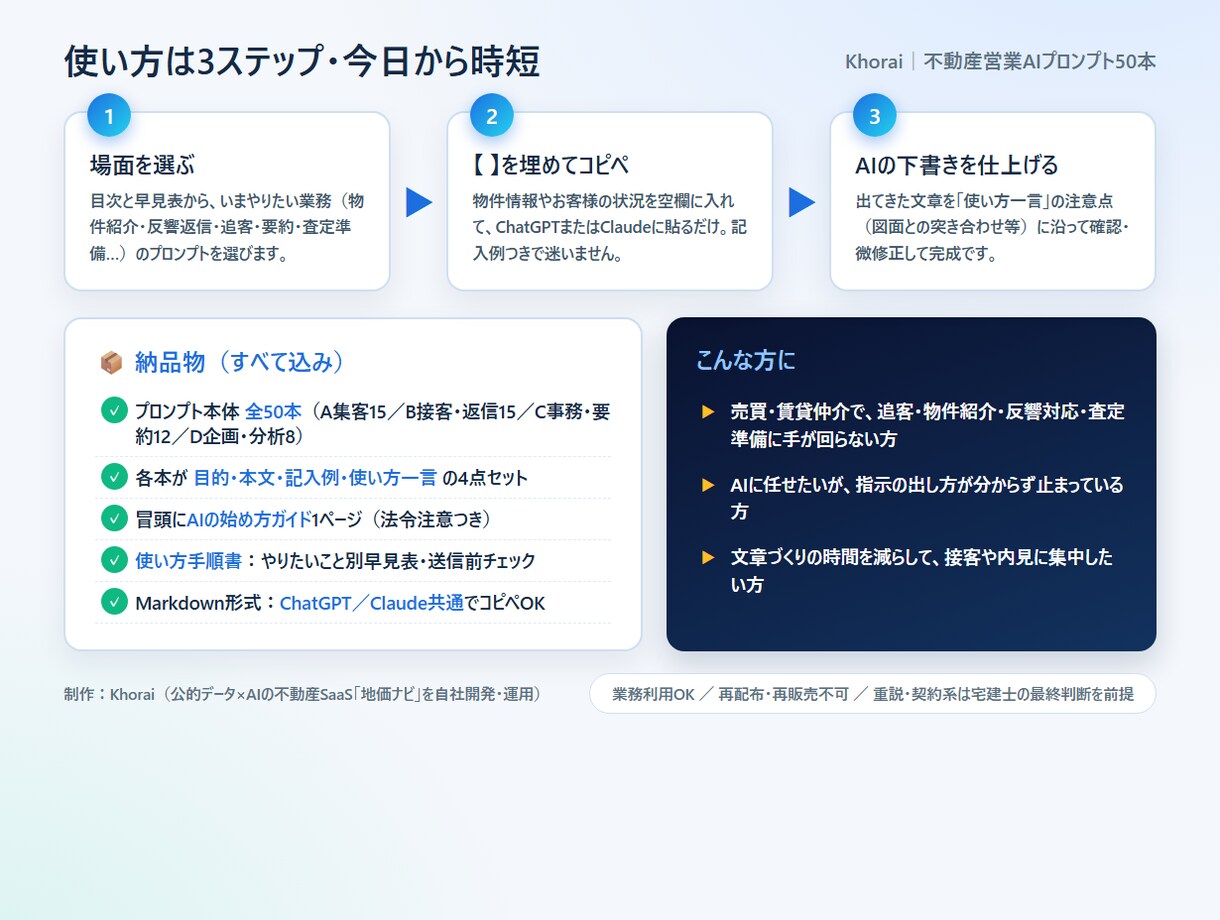1220x920 pixels.
Task: Click the blue step 3 circle badge
Action: coord(874,116)
